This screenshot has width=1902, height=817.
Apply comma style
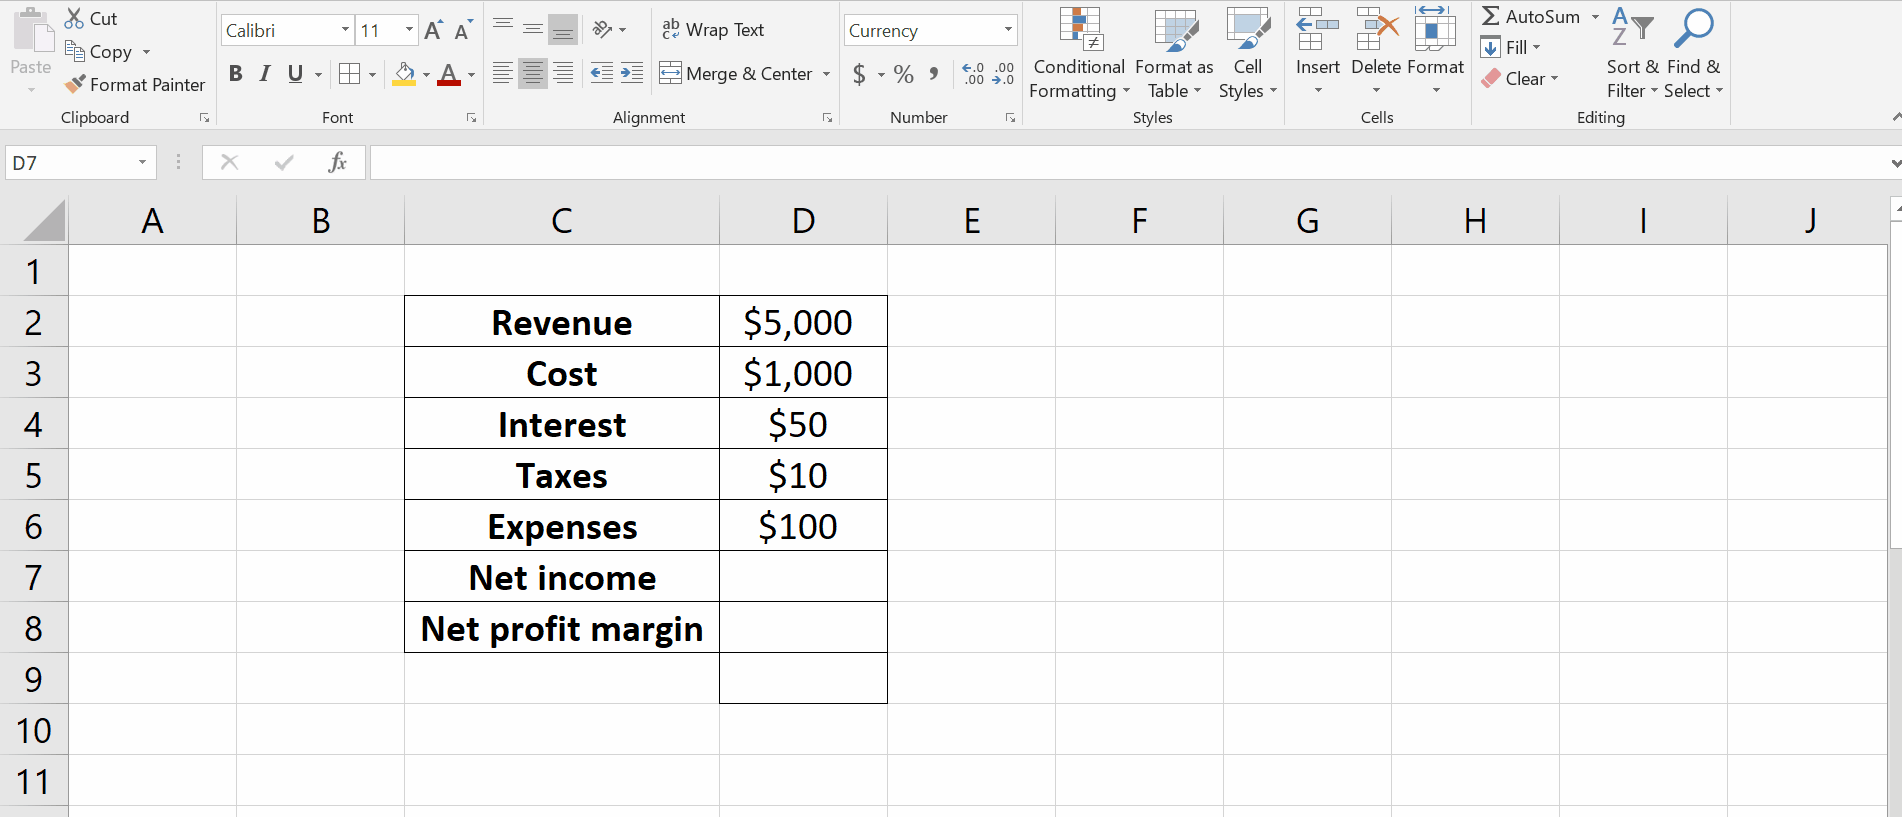tap(933, 74)
